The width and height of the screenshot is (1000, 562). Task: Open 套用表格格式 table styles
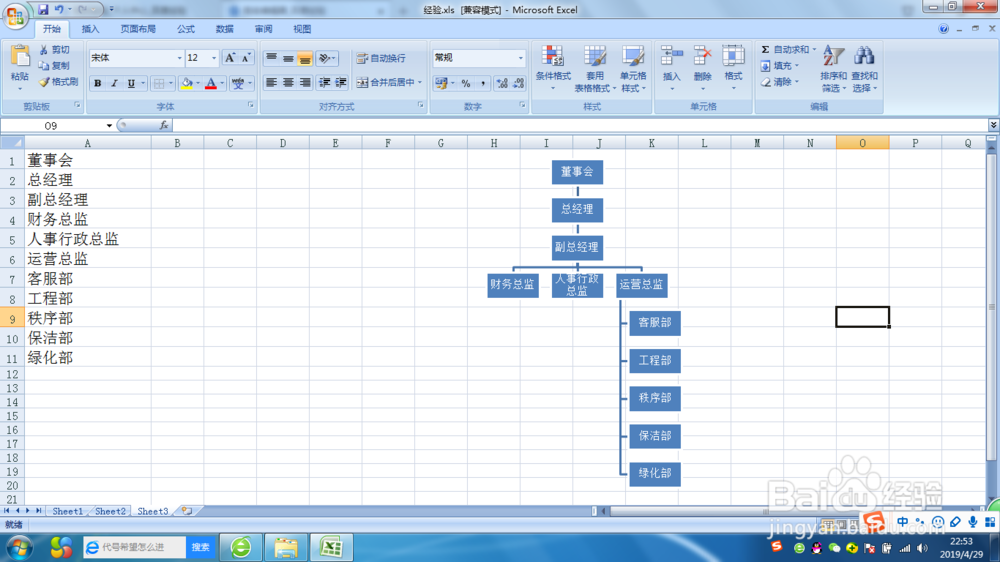(x=595, y=68)
